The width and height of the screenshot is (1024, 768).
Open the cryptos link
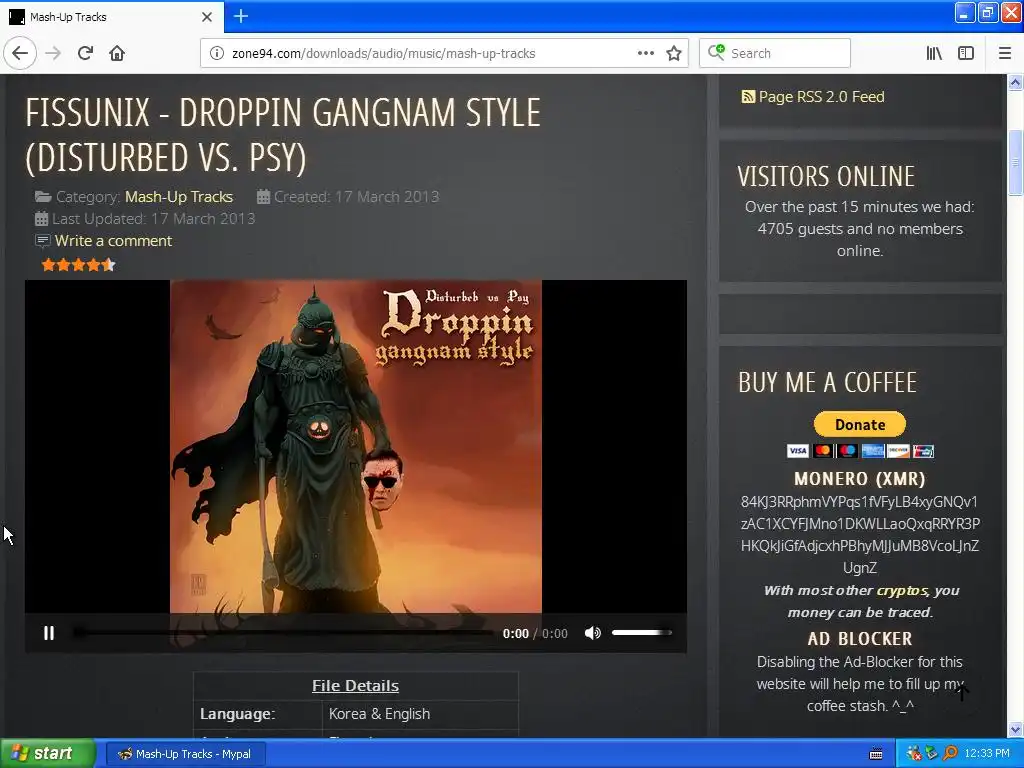[x=902, y=590]
